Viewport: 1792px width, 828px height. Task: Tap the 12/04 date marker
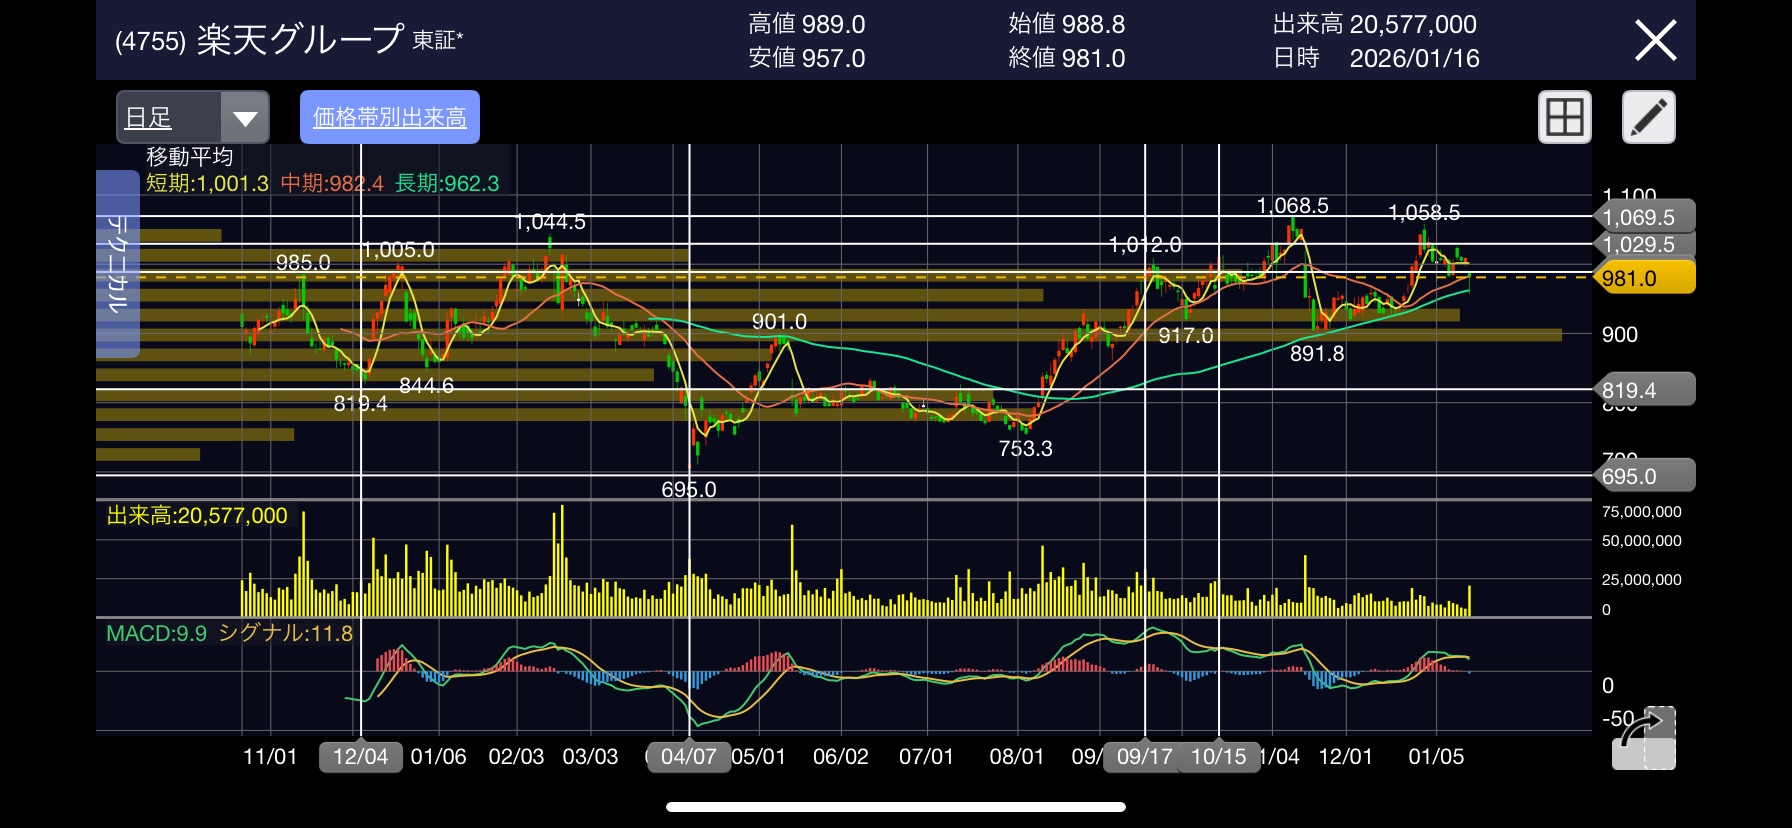(x=360, y=756)
